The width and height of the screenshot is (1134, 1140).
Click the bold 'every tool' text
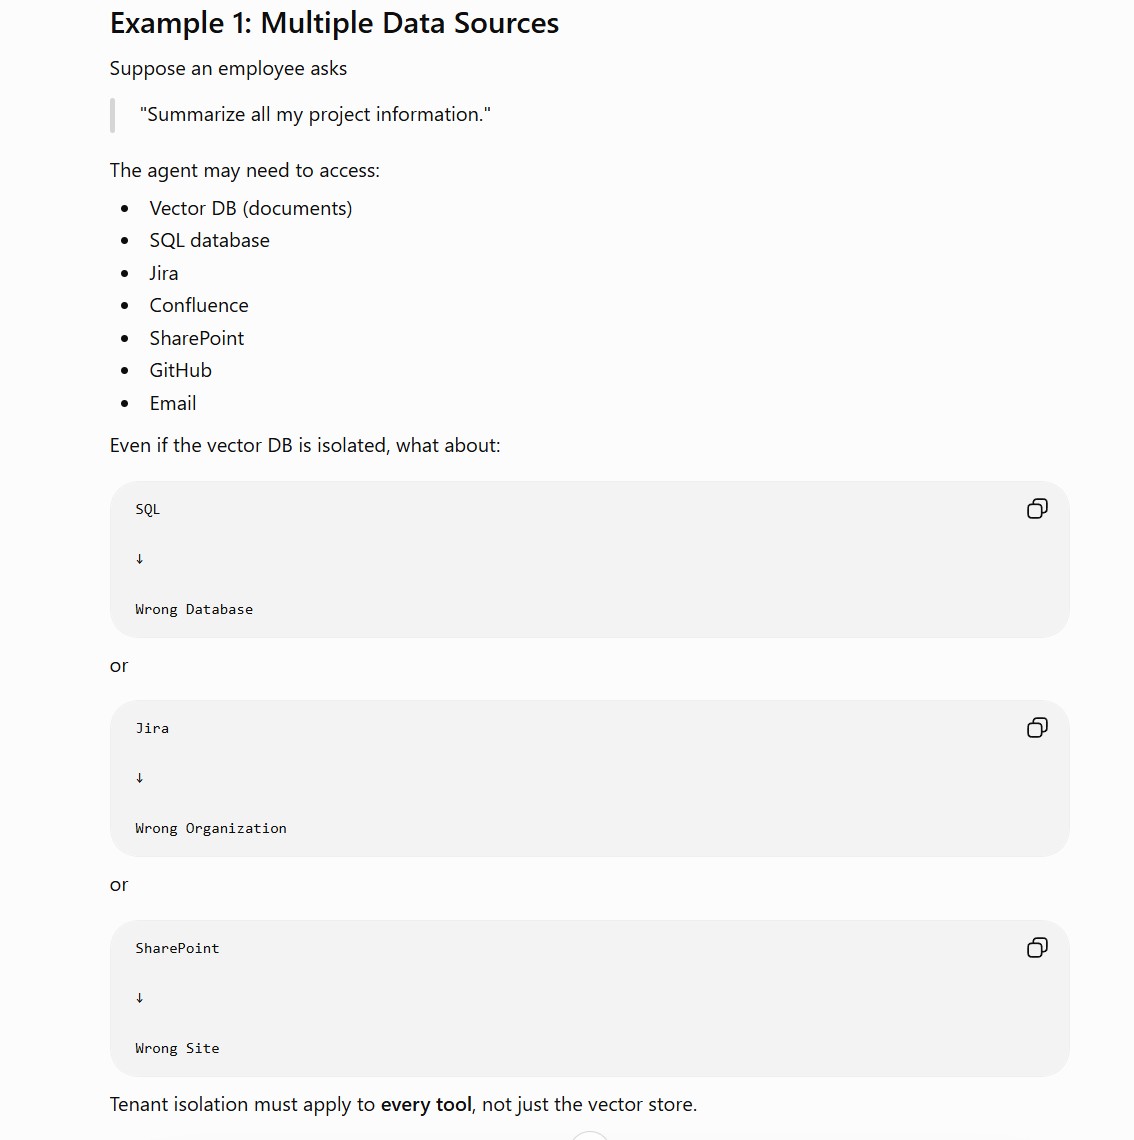point(426,1104)
